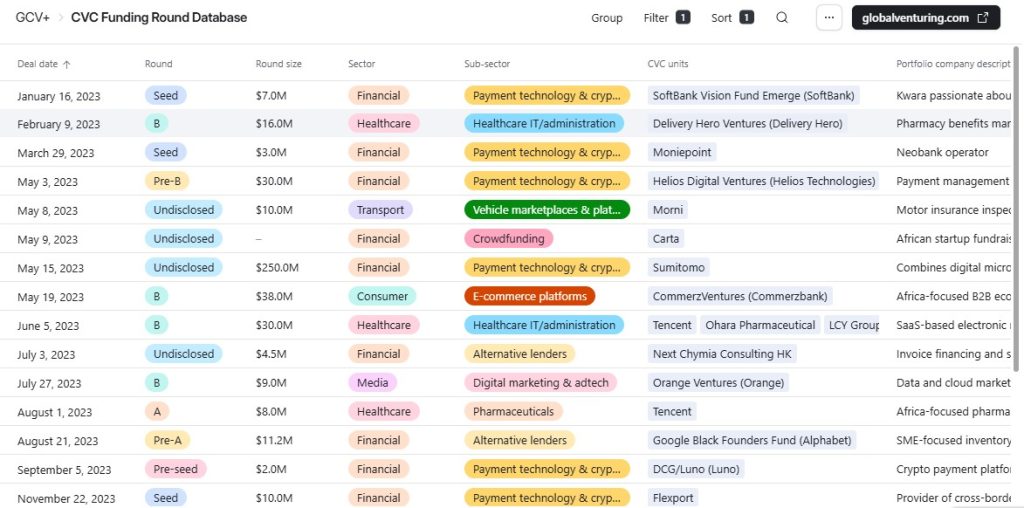This screenshot has width=1024, height=508.
Task: Click the Orange Ventures (Orange) chip
Action: [x=718, y=383]
